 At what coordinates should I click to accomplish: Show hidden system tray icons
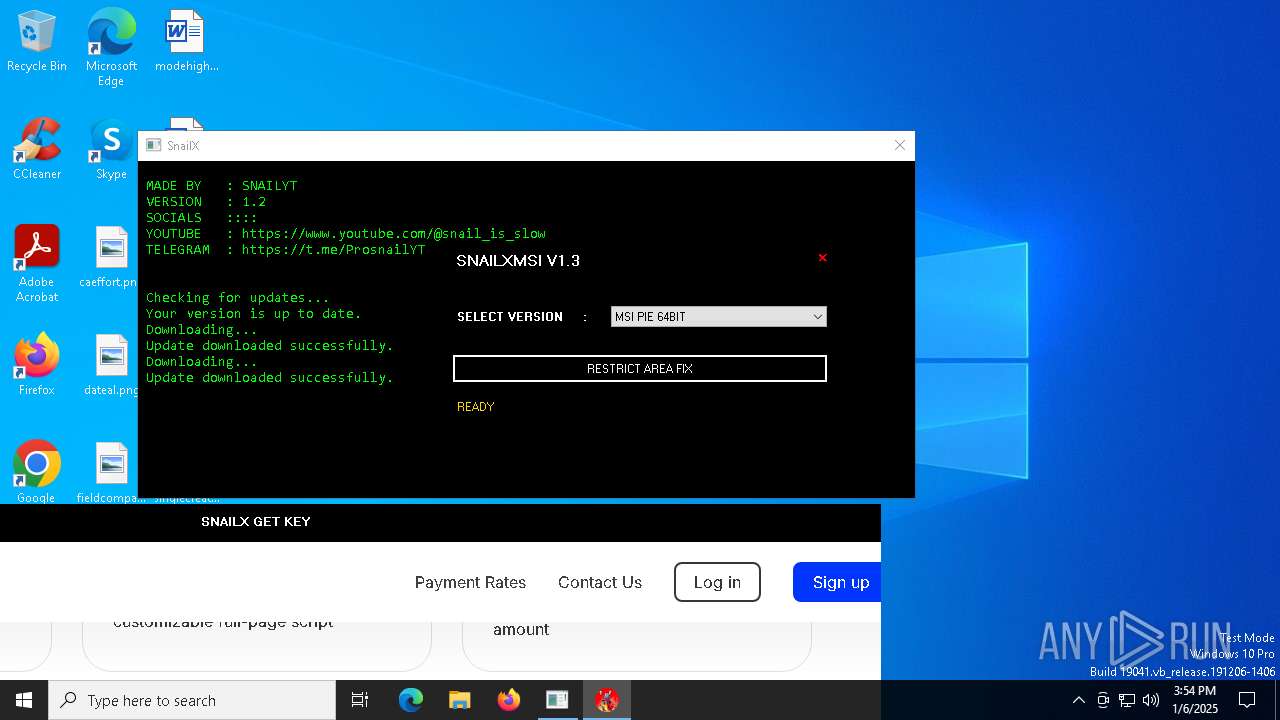[x=1078, y=700]
